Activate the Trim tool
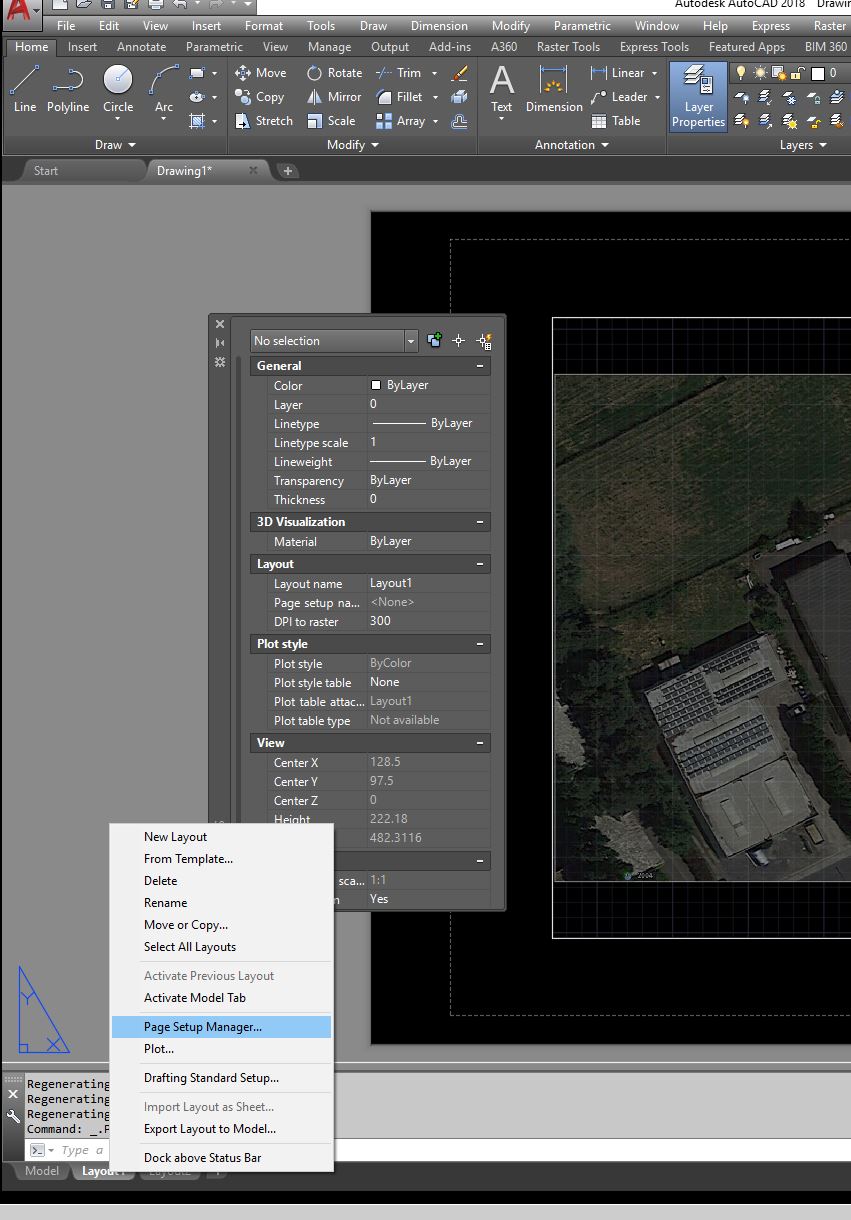 coord(404,72)
